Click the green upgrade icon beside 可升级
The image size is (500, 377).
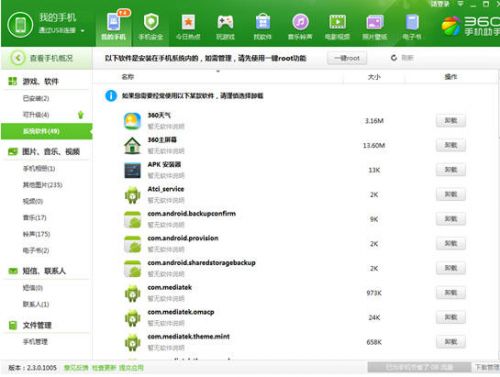[x=80, y=115]
